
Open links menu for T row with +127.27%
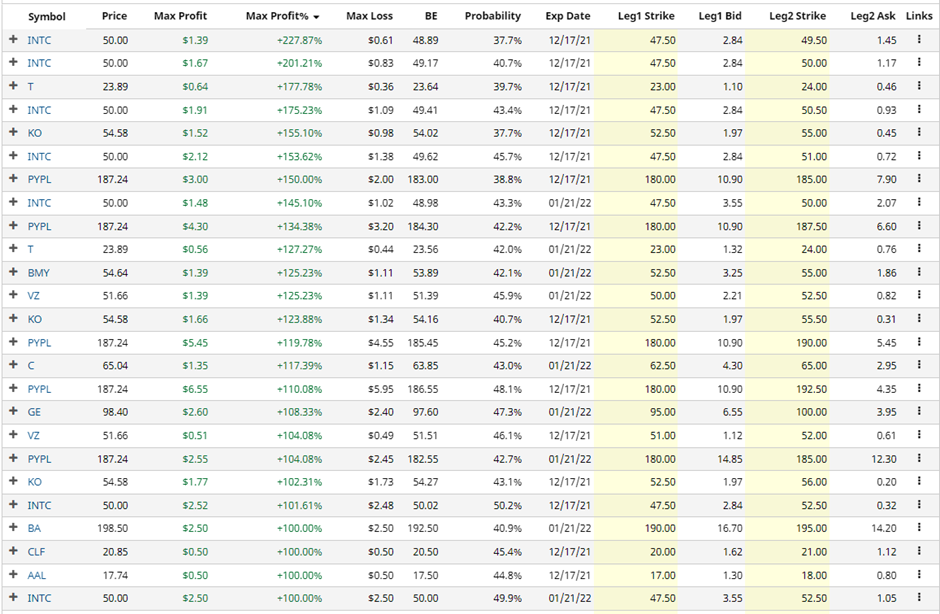coord(918,249)
